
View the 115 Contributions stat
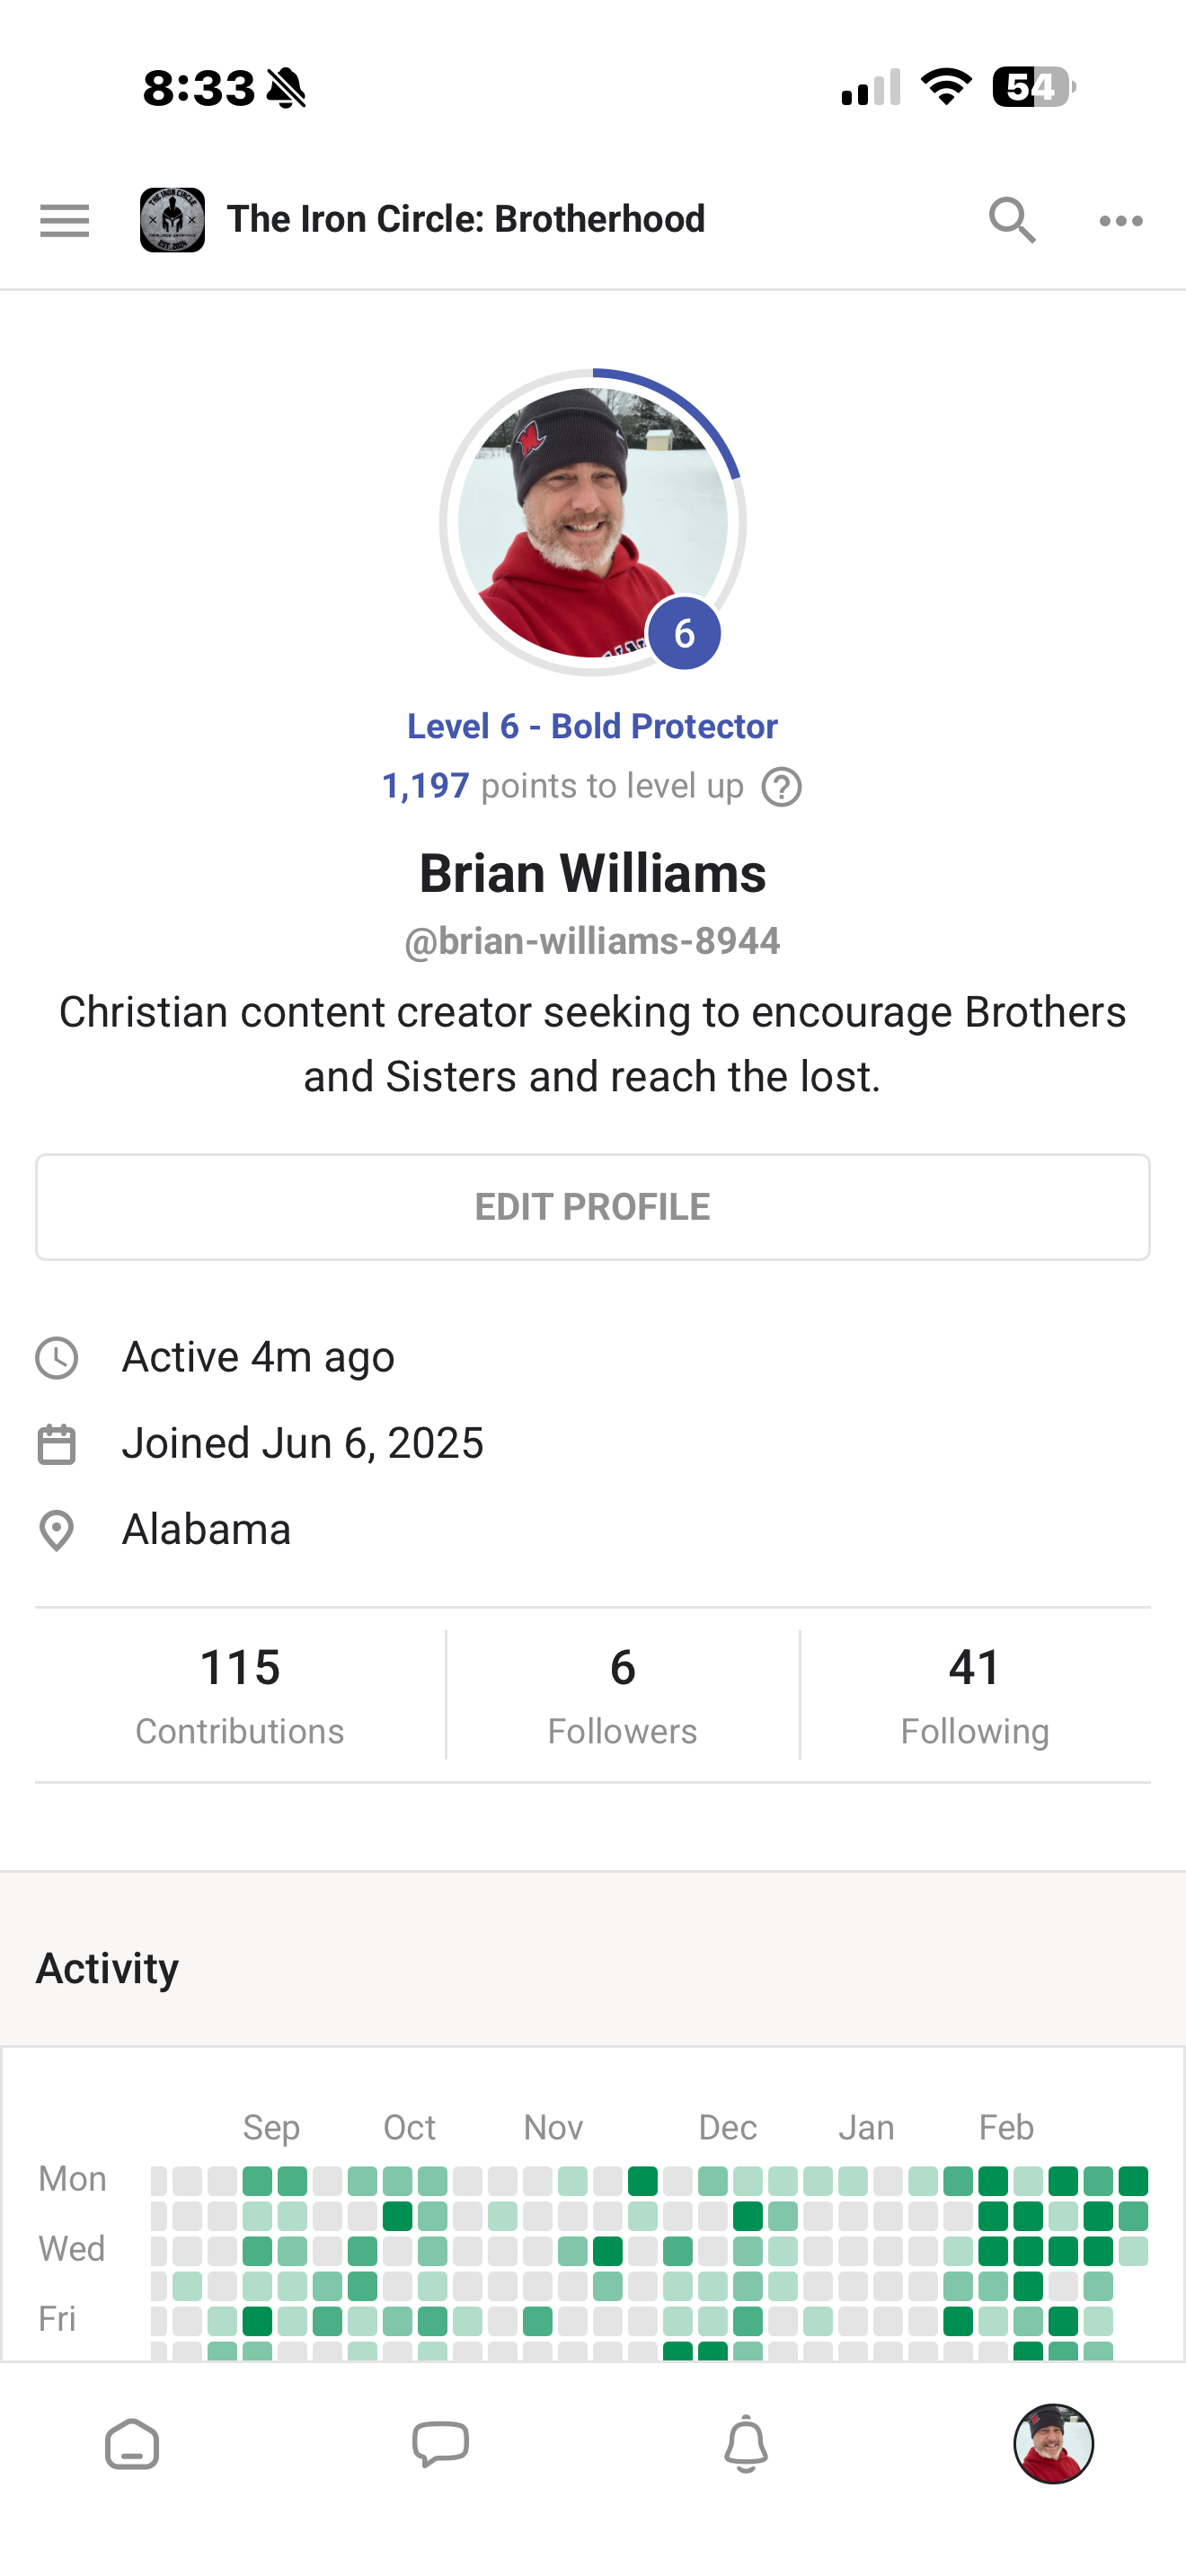pyautogui.click(x=240, y=1695)
